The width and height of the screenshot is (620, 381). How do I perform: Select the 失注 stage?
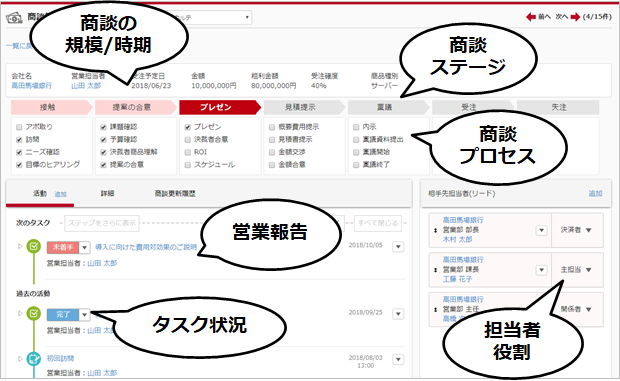[x=558, y=107]
